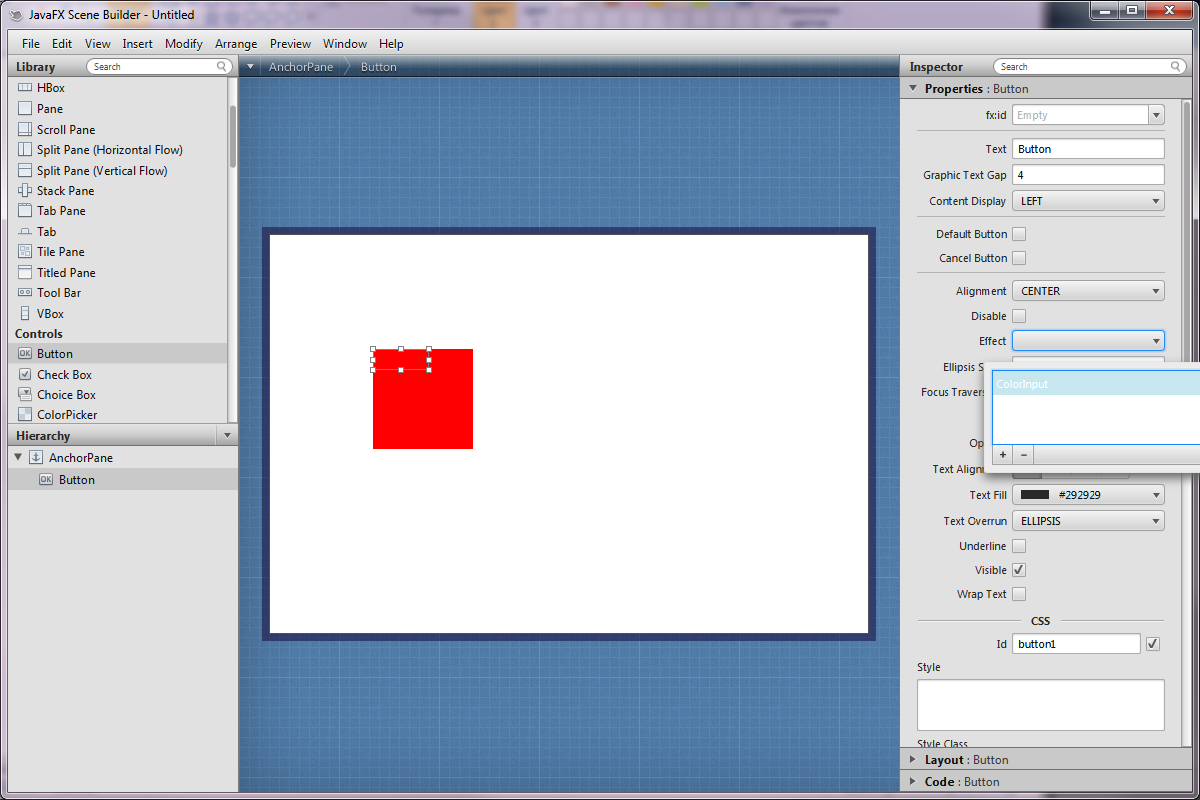The image size is (1200, 800).
Task: Expand the Layout : Button section
Action: point(912,760)
